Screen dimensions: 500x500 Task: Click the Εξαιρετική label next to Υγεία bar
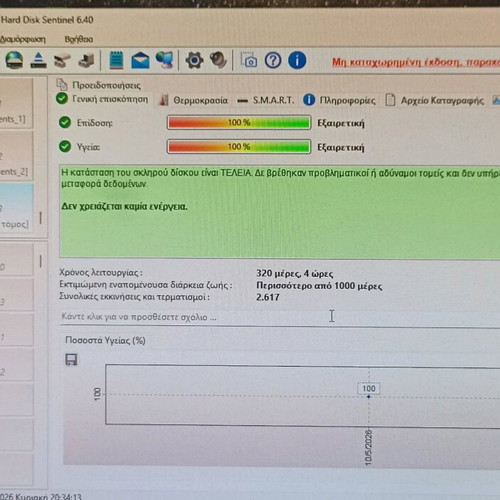click(x=341, y=148)
